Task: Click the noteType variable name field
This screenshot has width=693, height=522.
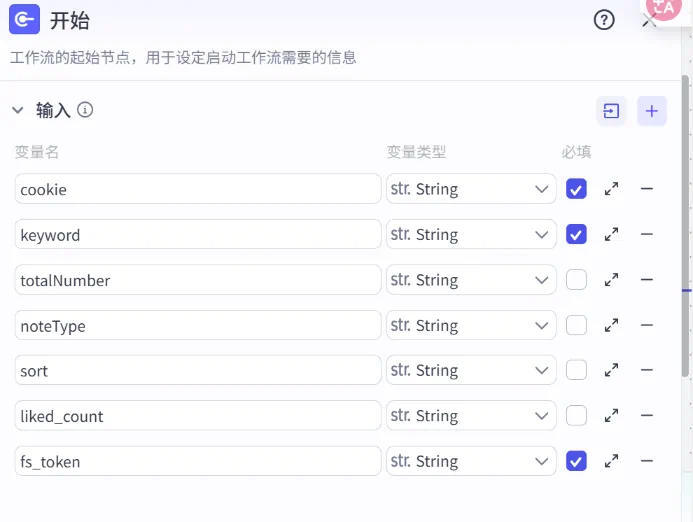Action: pos(198,325)
